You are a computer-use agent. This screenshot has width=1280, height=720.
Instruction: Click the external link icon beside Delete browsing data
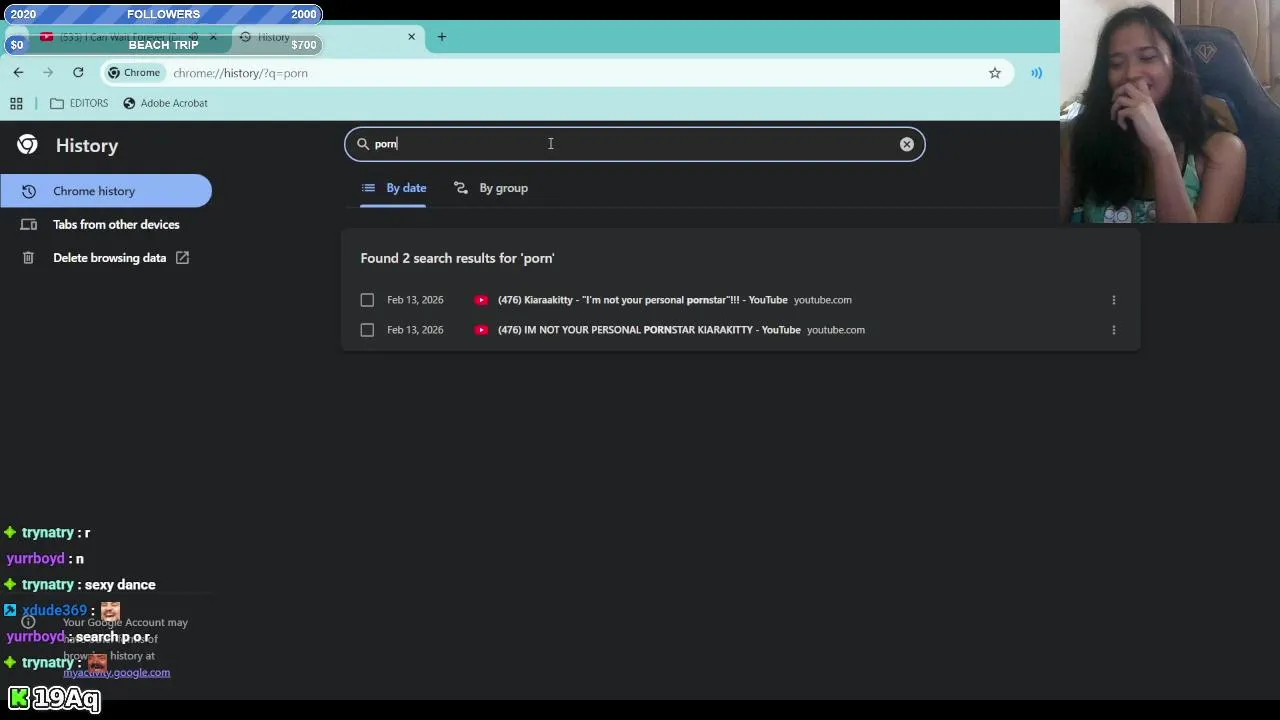point(182,258)
